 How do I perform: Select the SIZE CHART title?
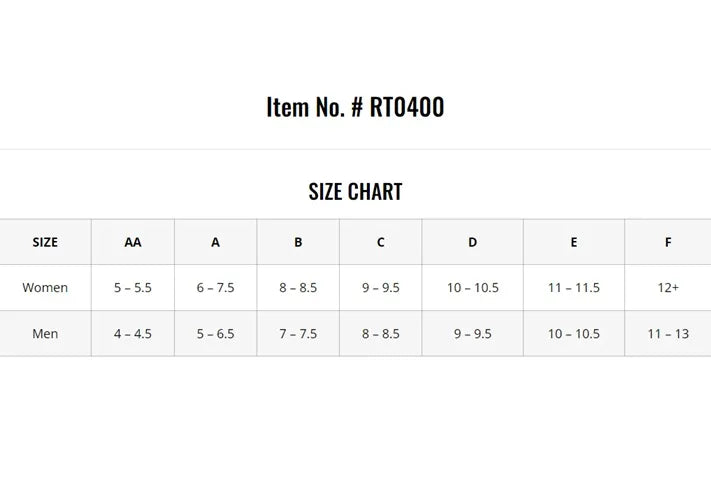pos(355,192)
